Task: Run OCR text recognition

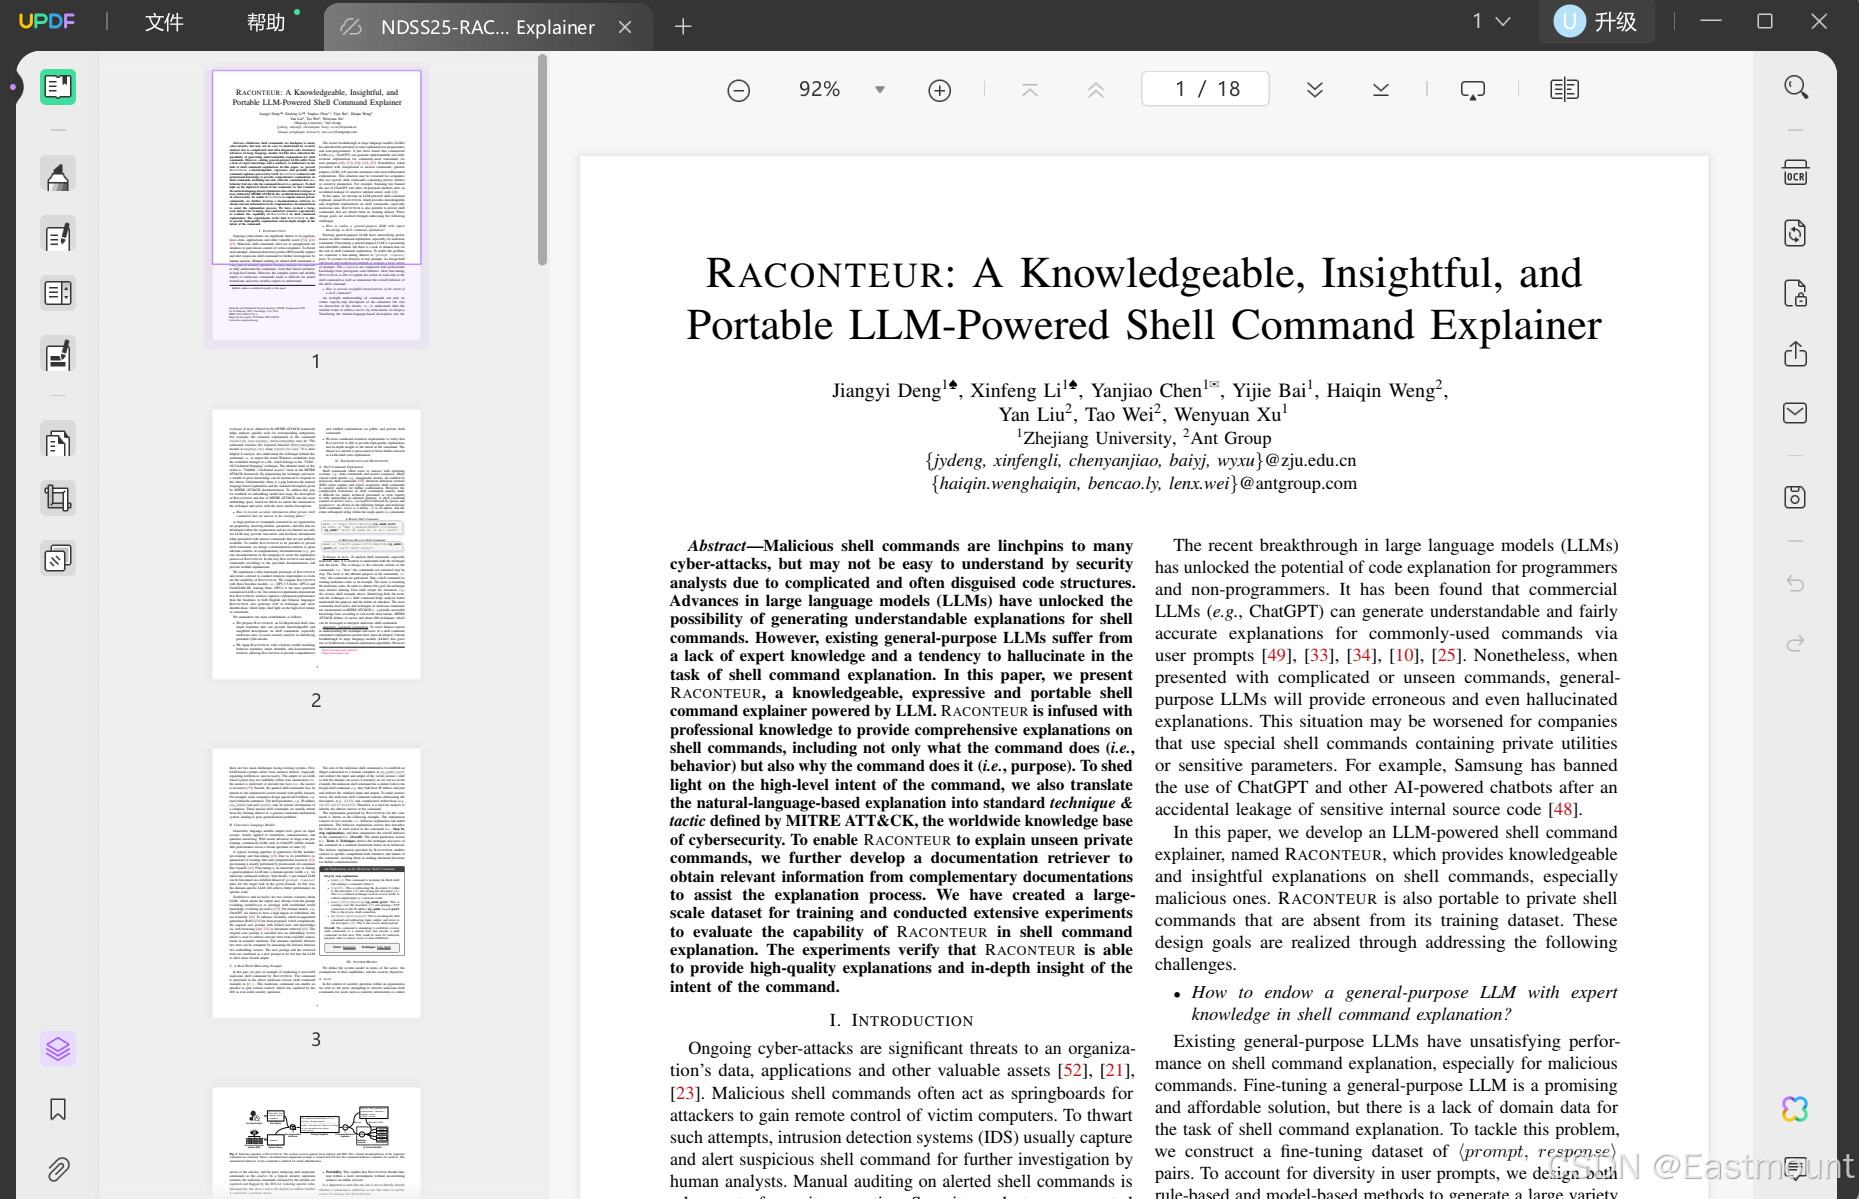Action: [1796, 172]
